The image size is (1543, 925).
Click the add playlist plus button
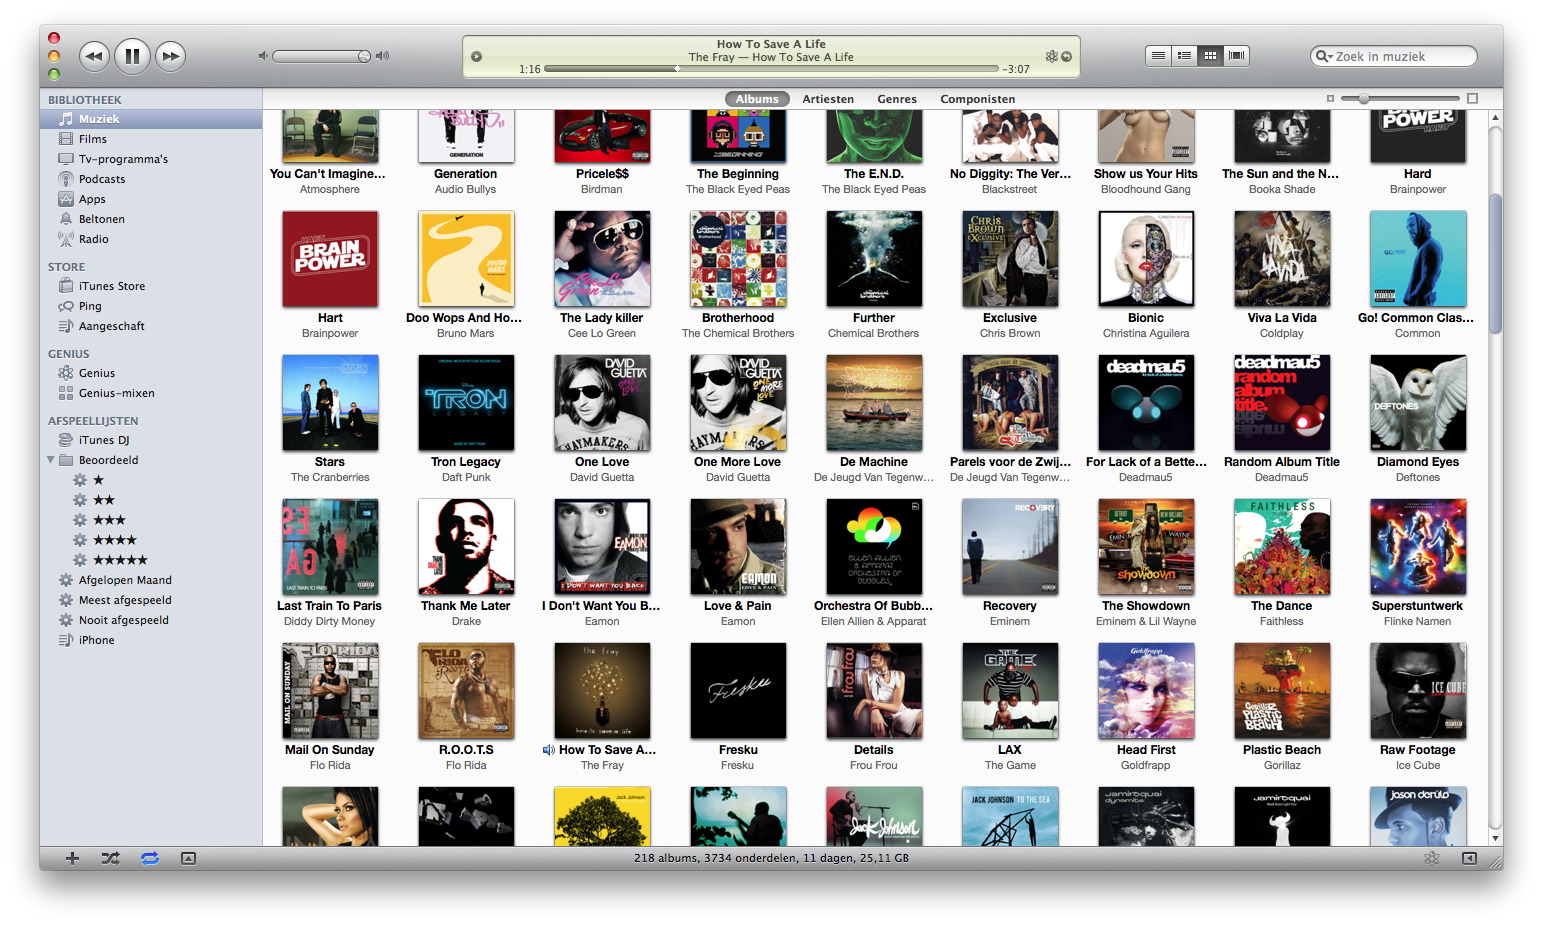click(x=72, y=858)
